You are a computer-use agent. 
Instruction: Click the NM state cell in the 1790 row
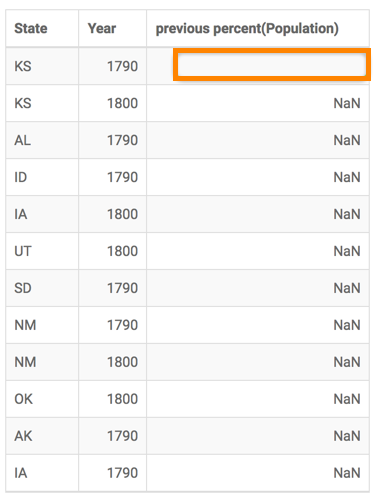point(25,325)
